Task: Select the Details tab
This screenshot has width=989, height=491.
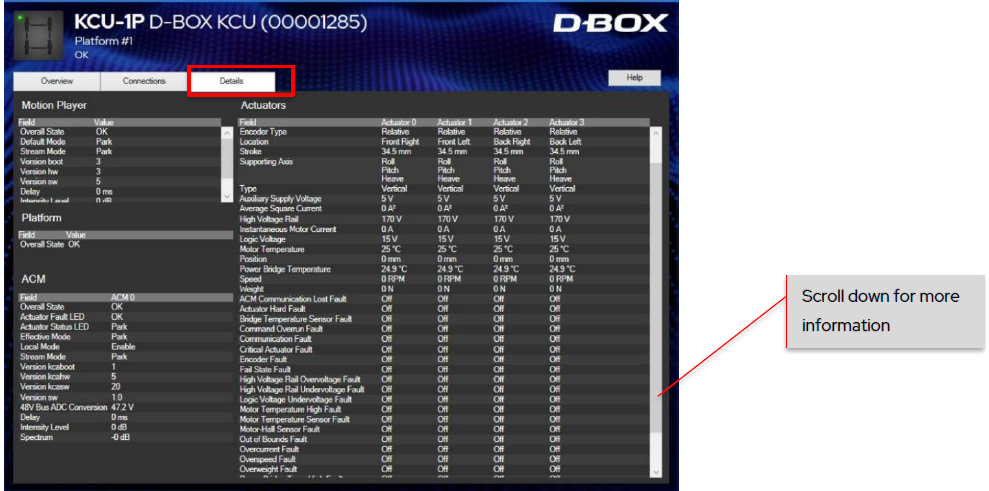Action: tap(231, 80)
